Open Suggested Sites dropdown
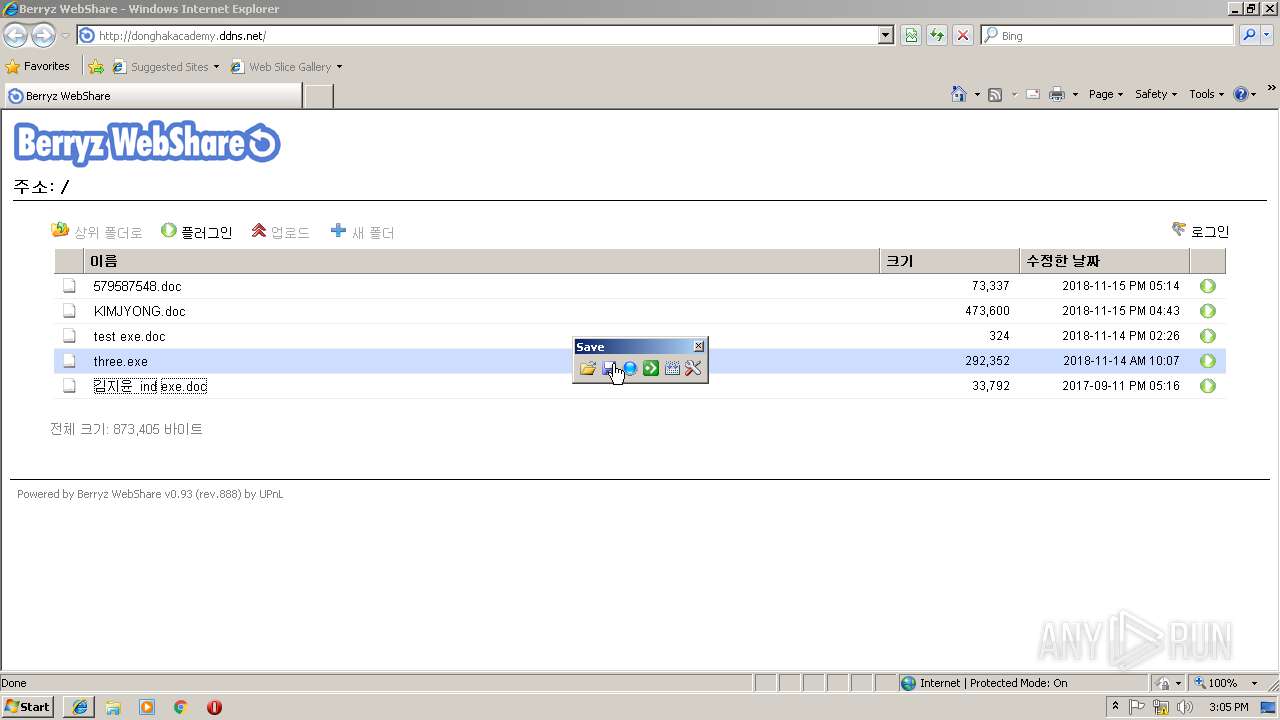The height and width of the screenshot is (720, 1280). tap(165, 67)
